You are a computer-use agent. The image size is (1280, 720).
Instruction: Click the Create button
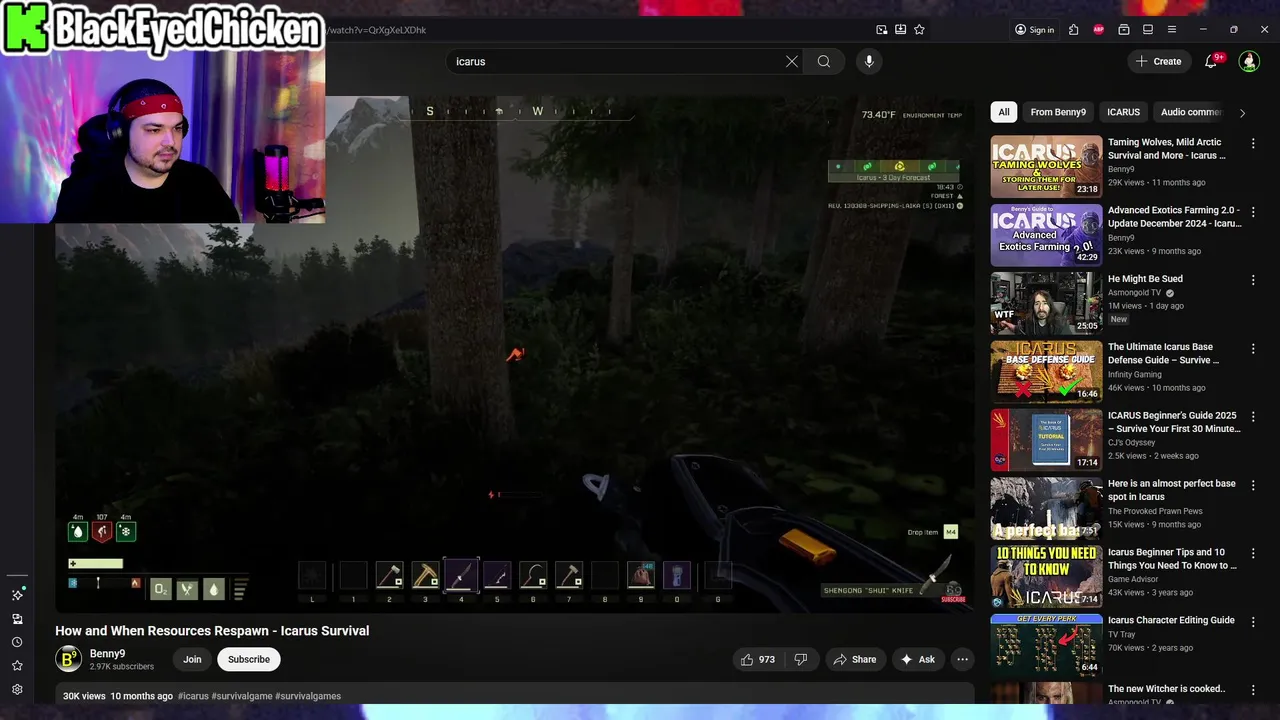[x=1158, y=61]
